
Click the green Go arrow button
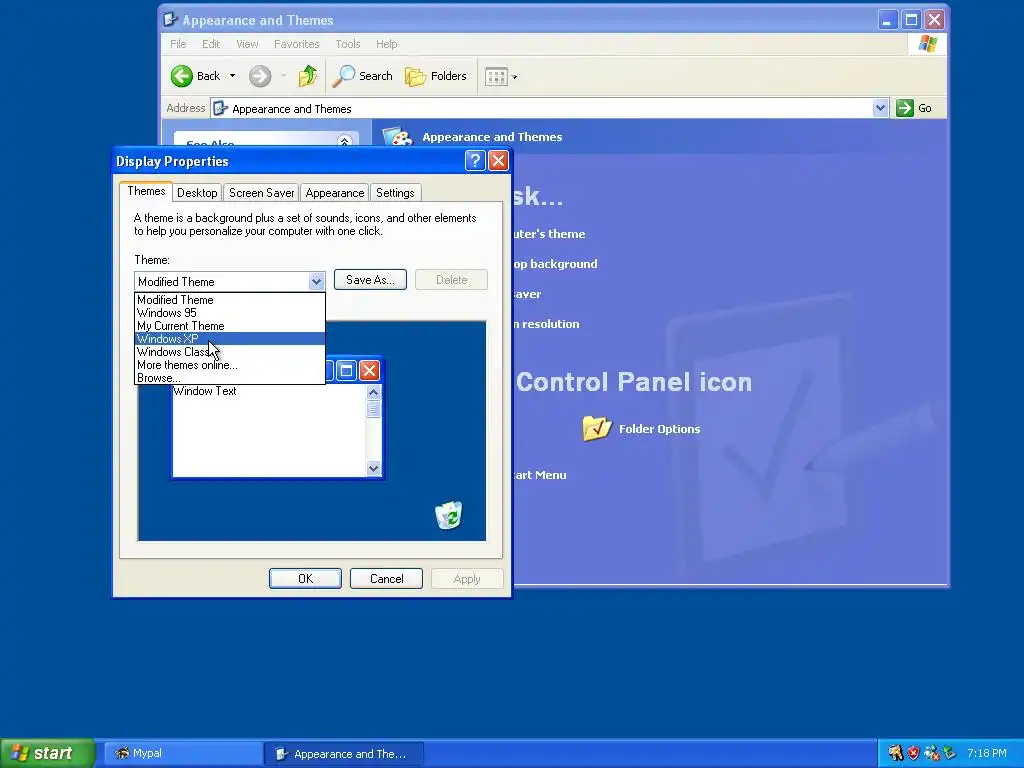(904, 108)
